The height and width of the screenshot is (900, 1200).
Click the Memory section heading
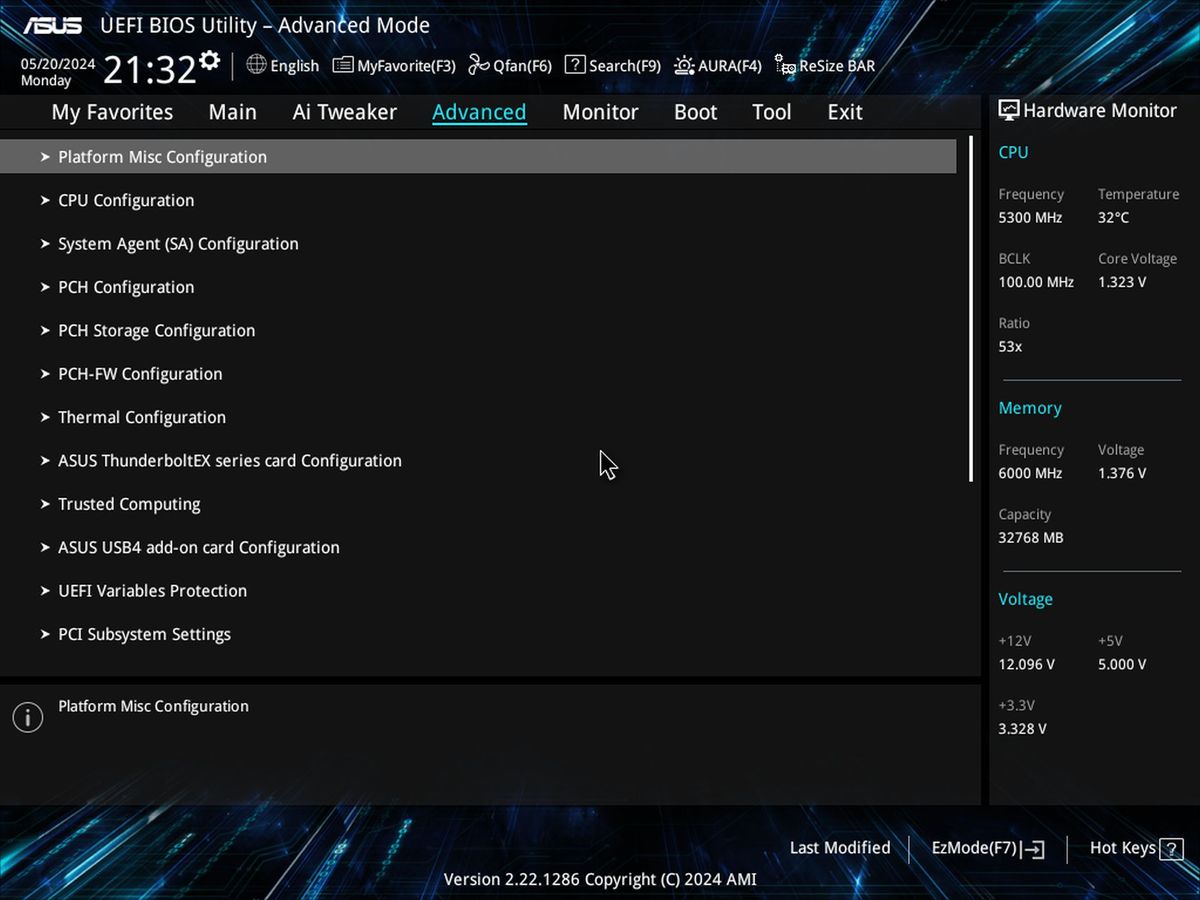pos(1030,408)
